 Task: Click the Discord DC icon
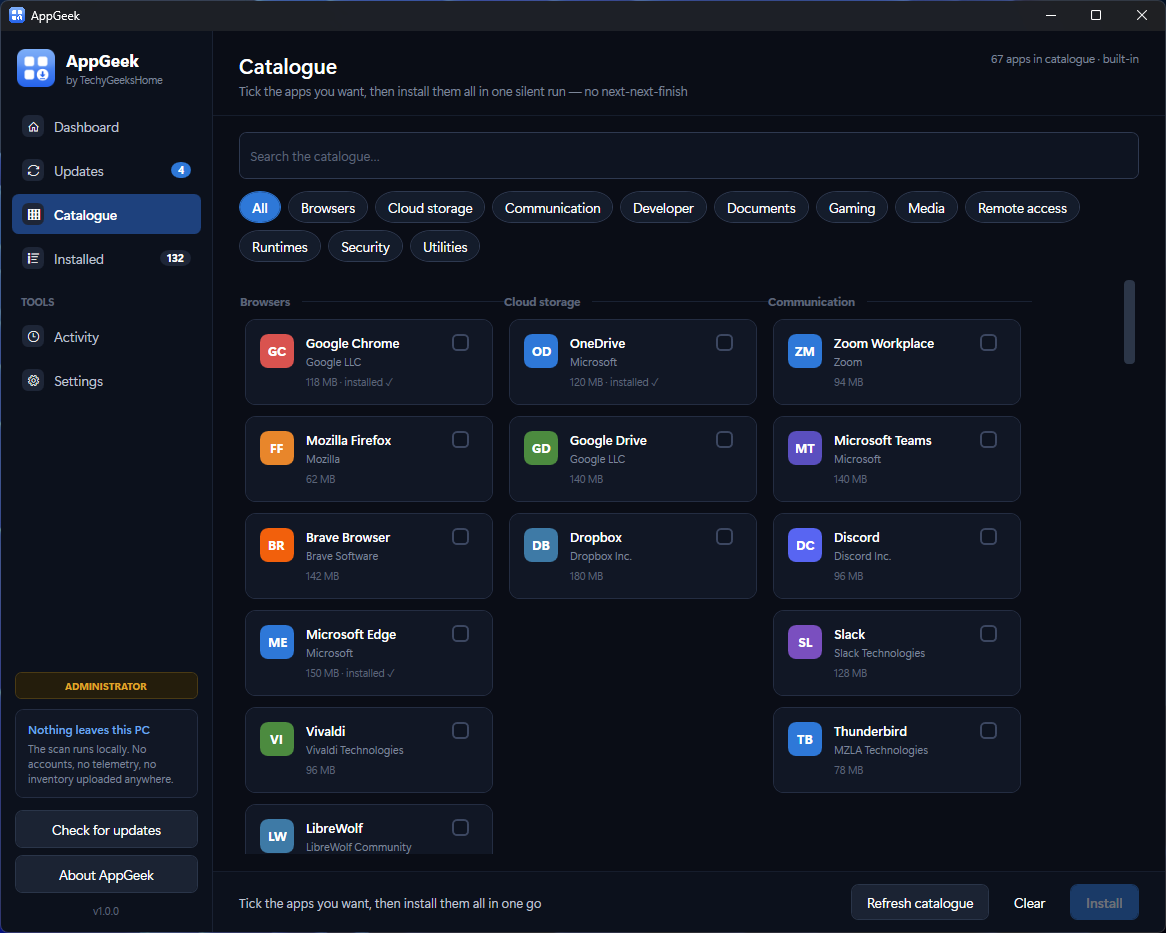pyautogui.click(x=805, y=546)
